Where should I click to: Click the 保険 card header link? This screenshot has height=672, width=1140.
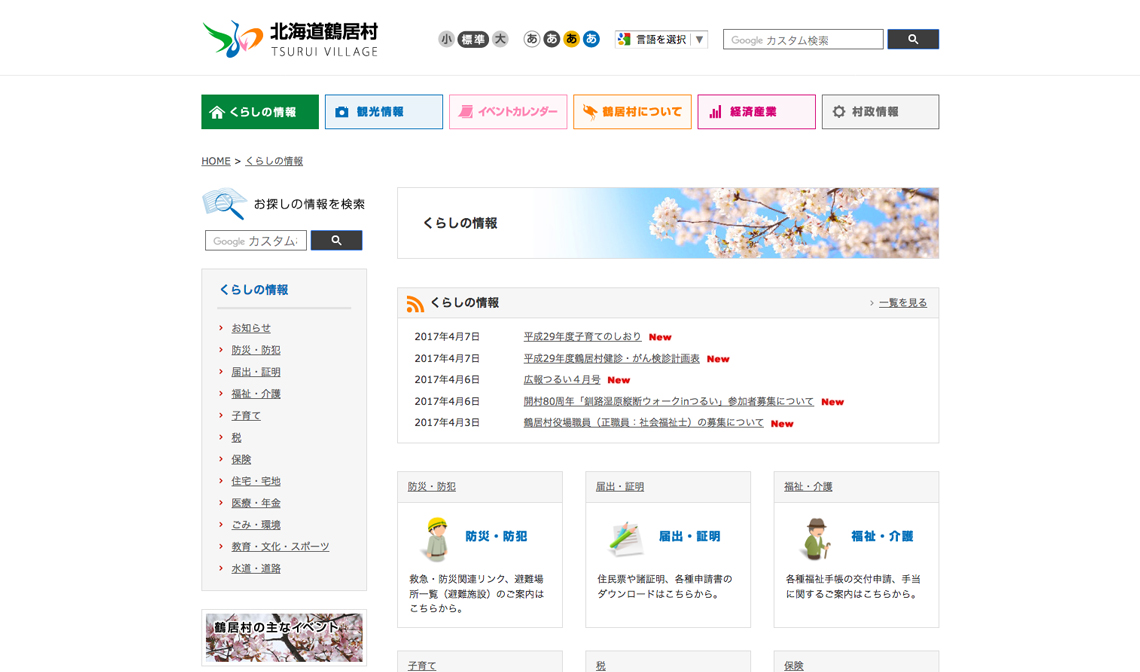[794, 665]
